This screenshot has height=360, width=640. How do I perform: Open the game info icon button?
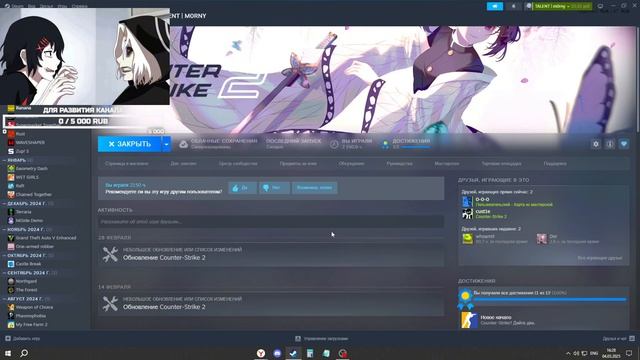coord(610,144)
